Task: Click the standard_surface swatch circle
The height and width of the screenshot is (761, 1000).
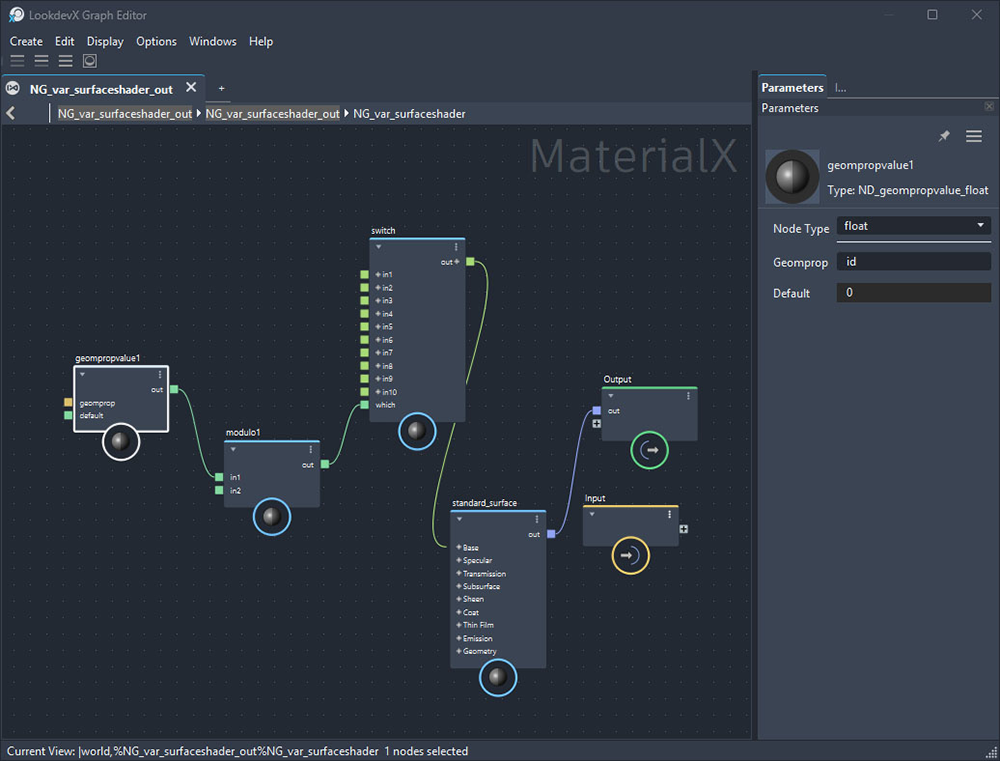Action: 498,677
